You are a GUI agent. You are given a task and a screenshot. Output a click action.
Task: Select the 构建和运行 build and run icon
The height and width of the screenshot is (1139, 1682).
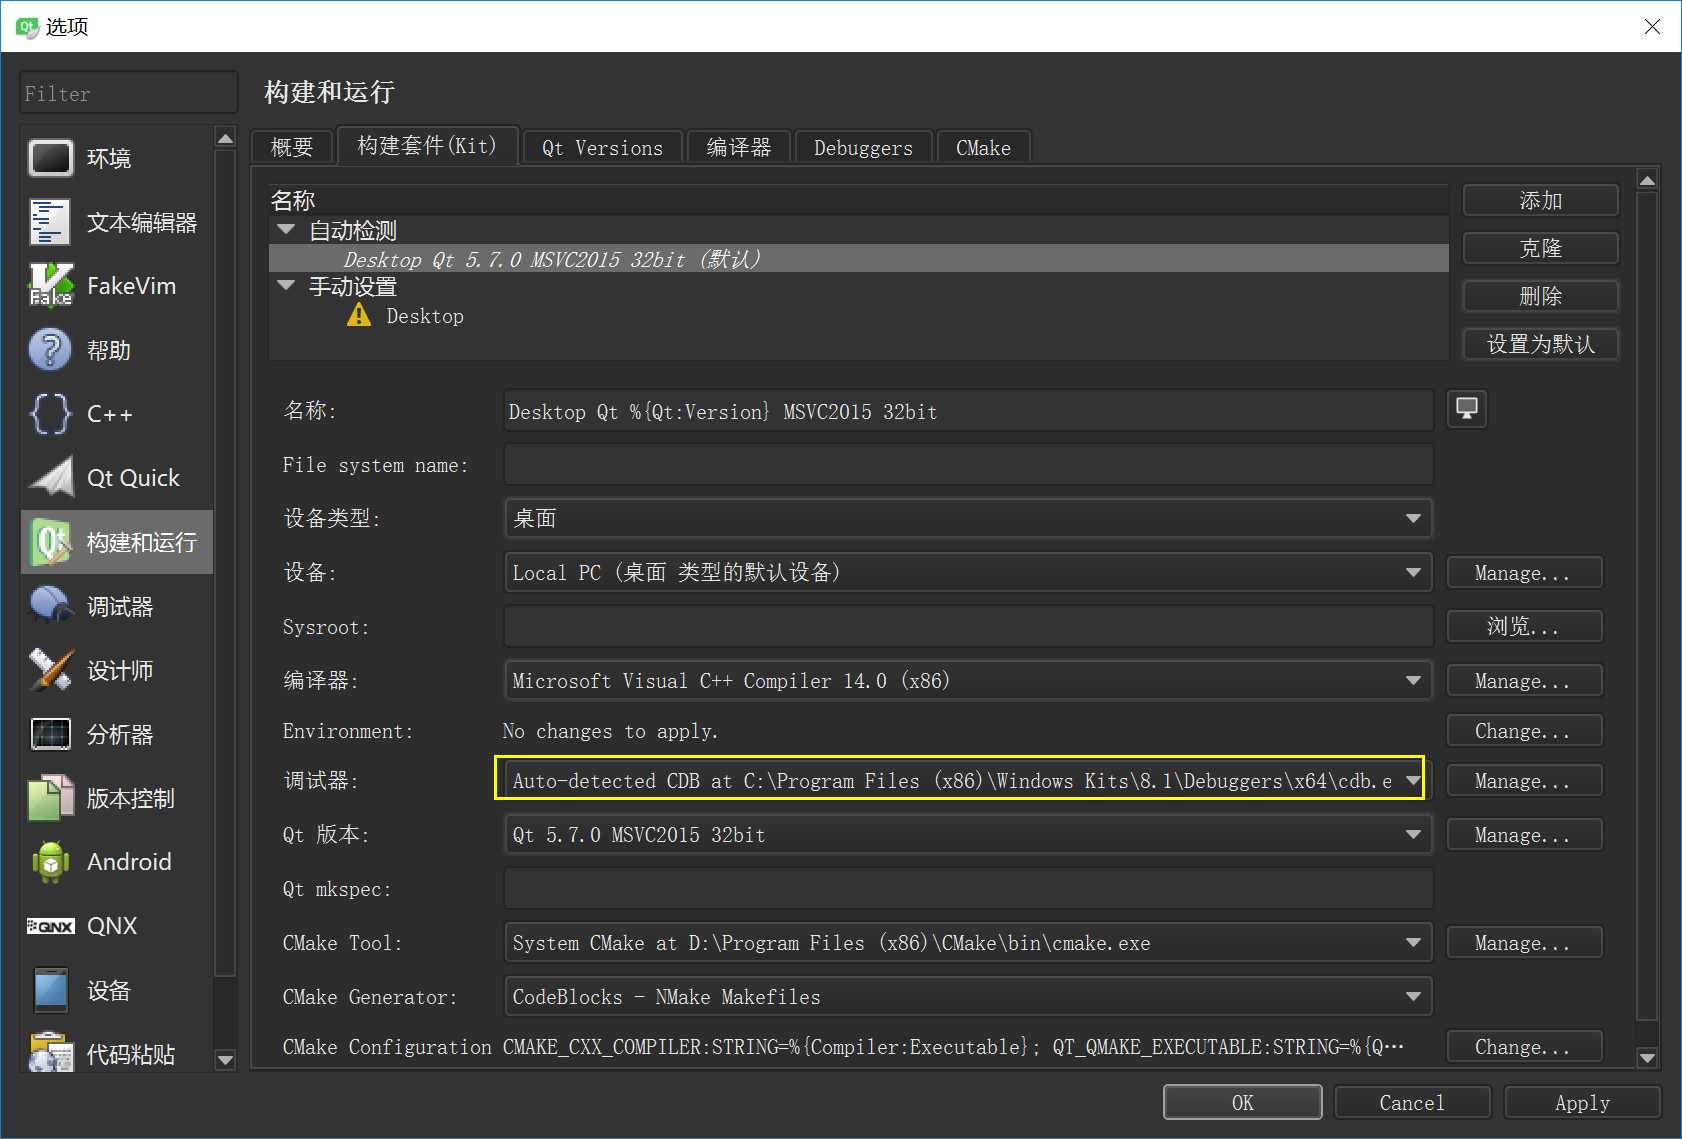pyautogui.click(x=50, y=542)
